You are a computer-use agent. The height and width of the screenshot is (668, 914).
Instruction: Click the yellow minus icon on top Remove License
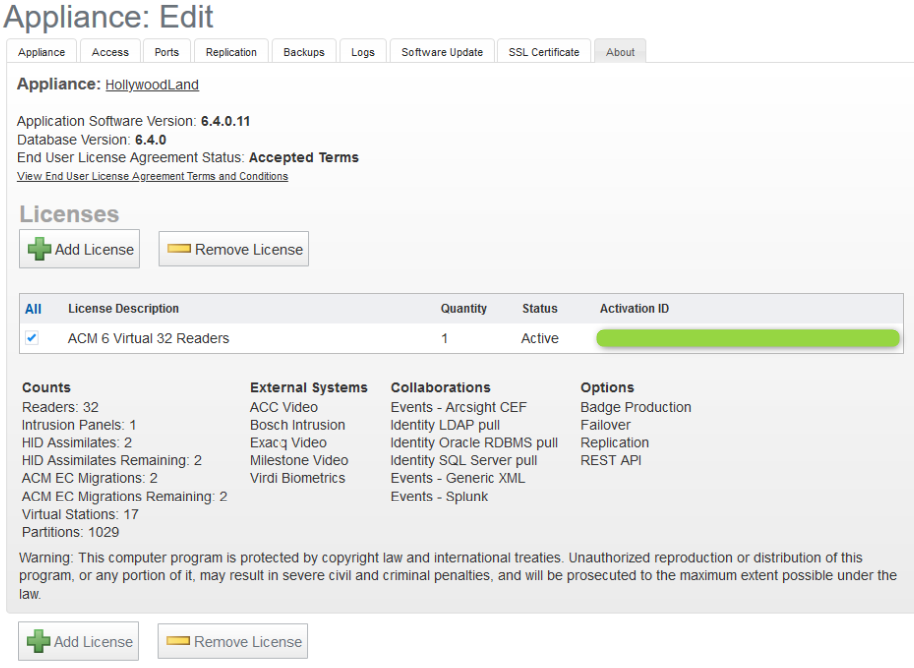[x=180, y=249]
